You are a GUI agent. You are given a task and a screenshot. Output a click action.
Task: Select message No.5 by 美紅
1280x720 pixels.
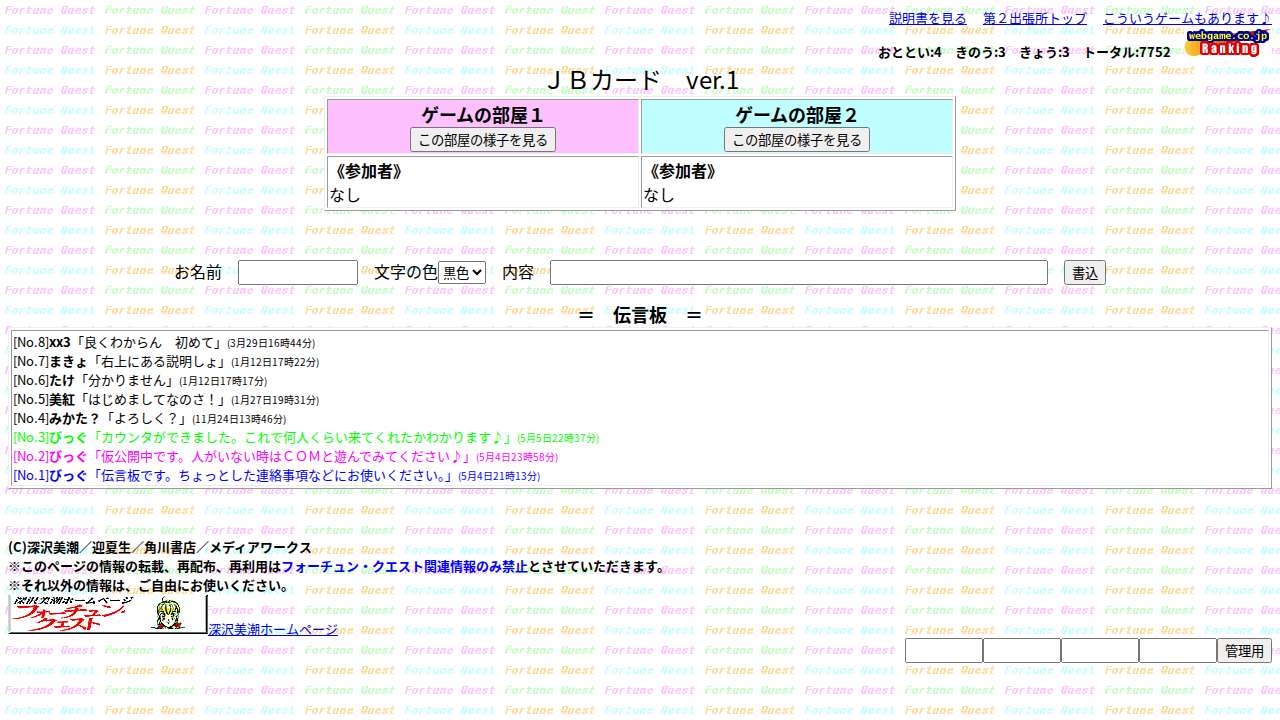pyautogui.click(x=166, y=400)
